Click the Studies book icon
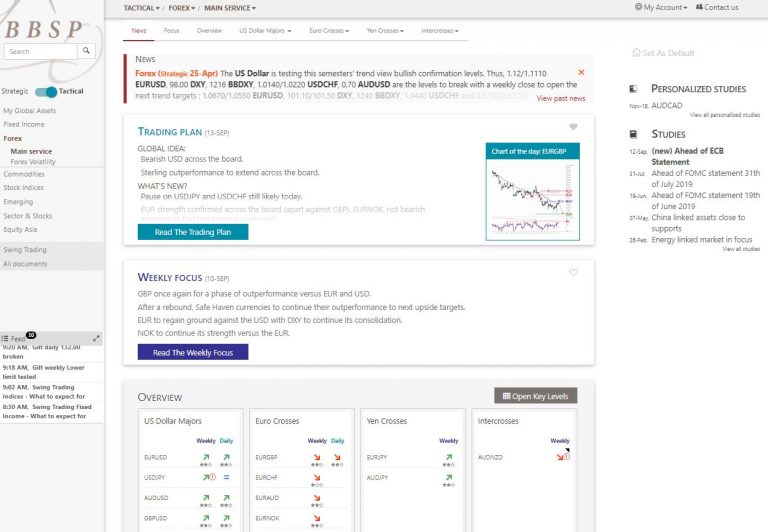The height and width of the screenshot is (532, 768). click(633, 134)
